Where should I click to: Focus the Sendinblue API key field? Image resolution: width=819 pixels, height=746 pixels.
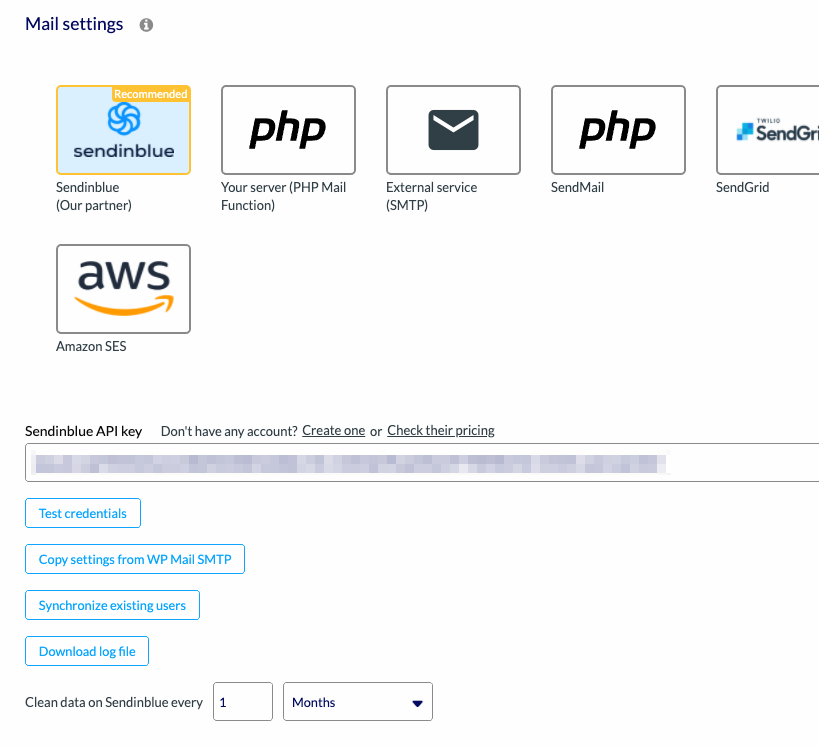[422, 462]
